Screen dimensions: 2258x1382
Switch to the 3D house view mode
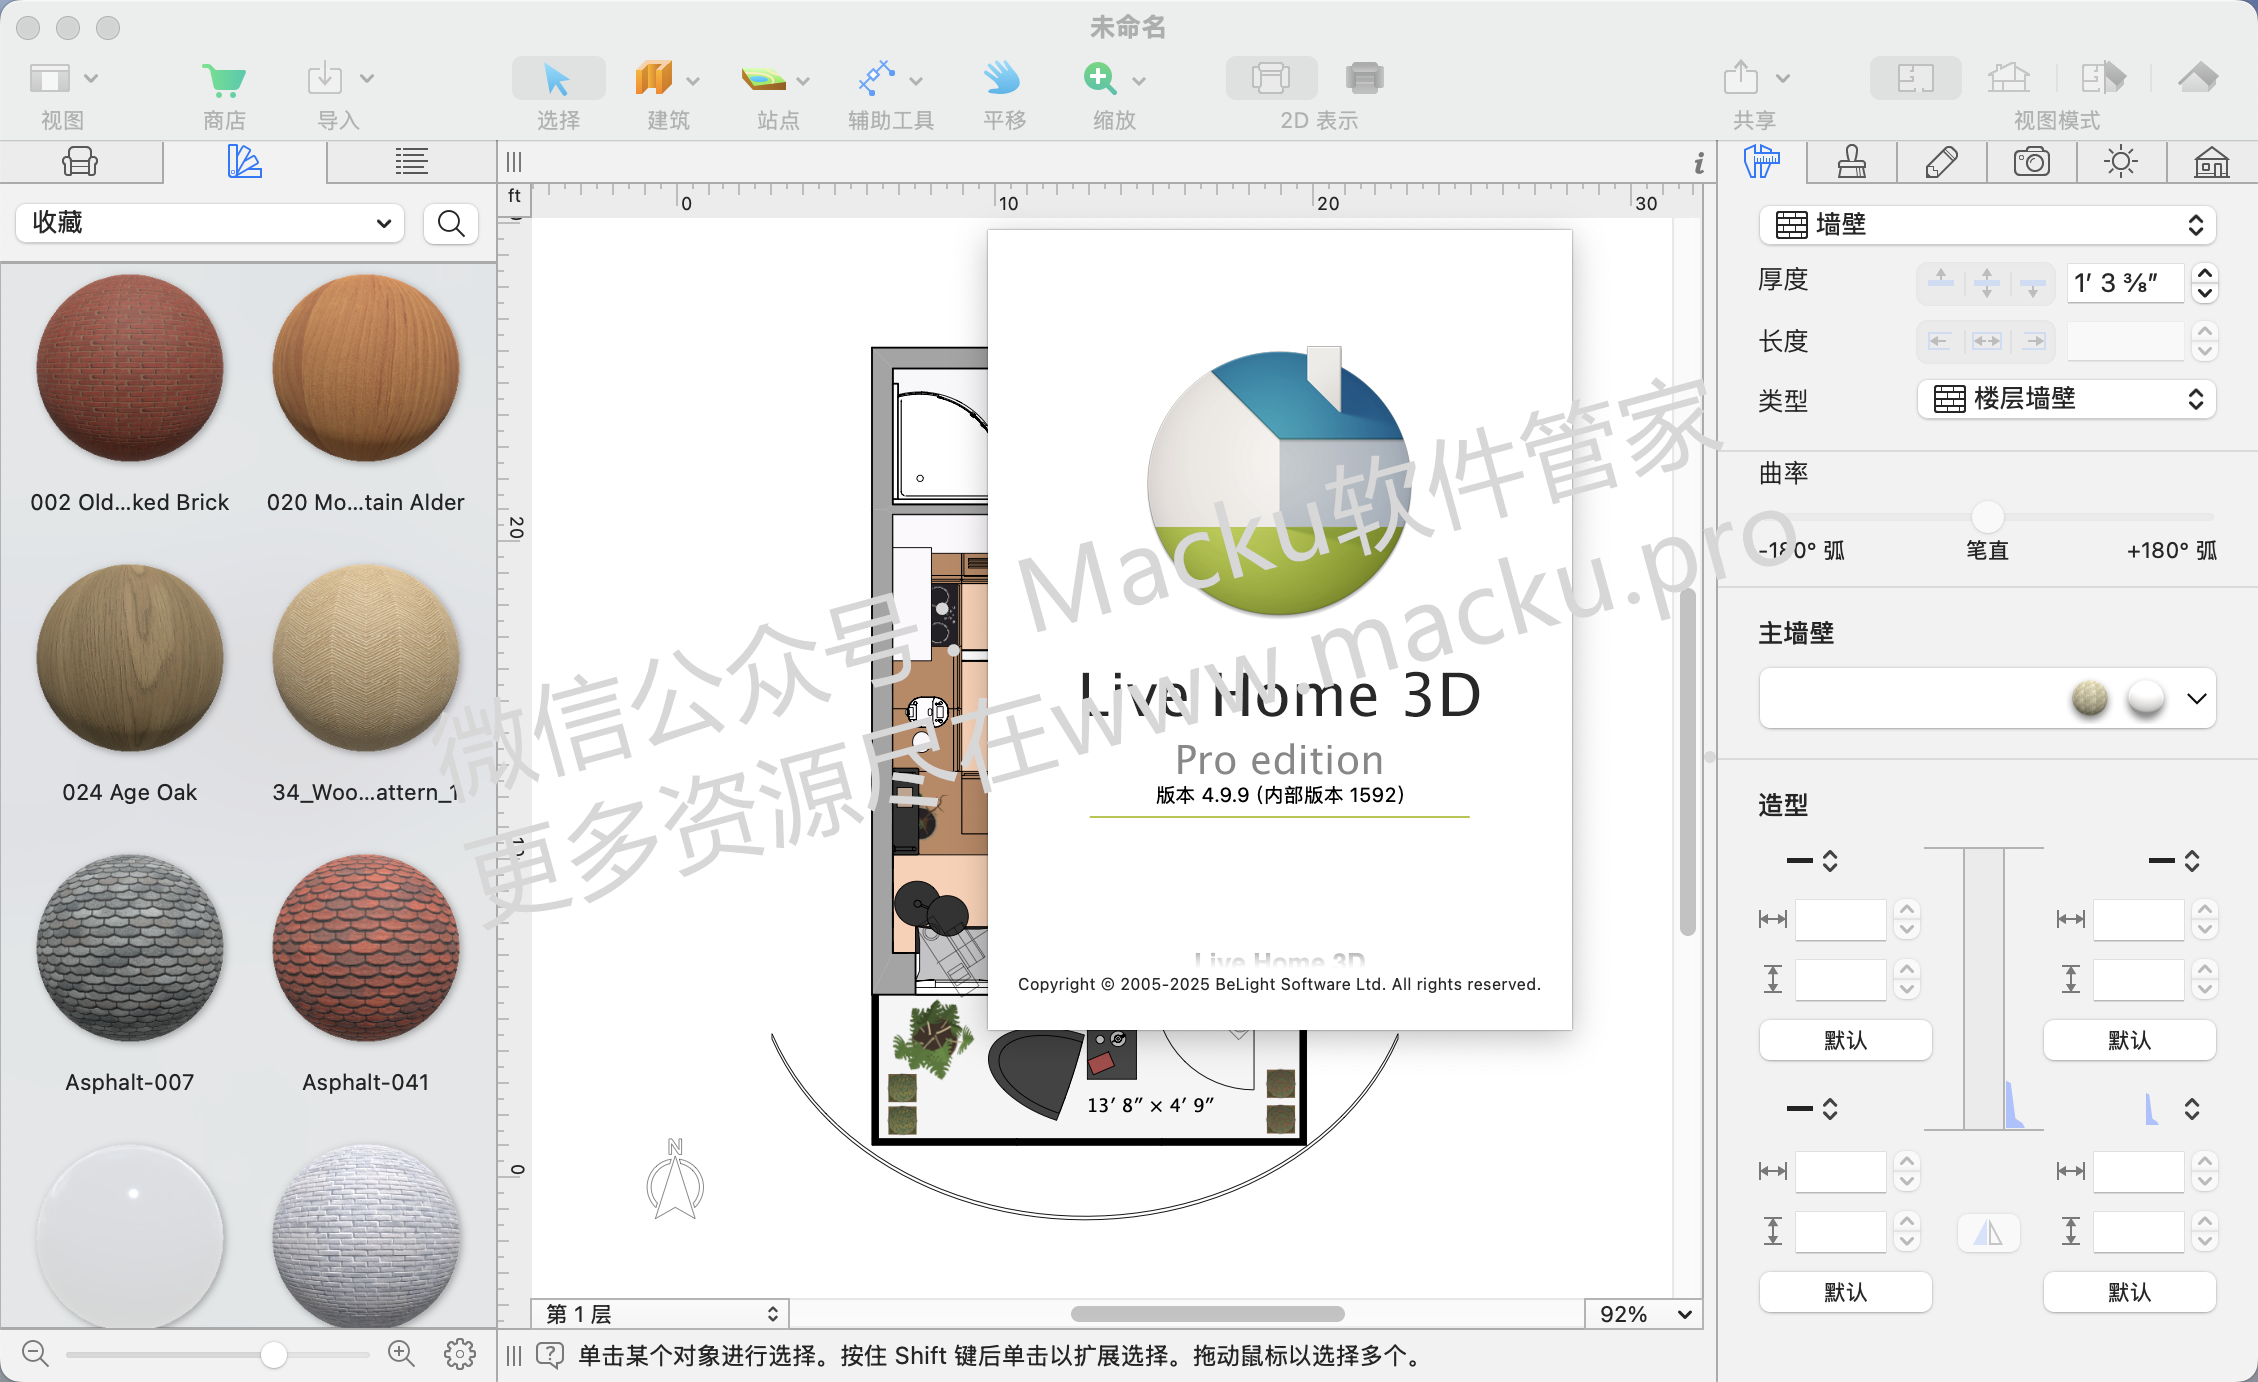click(x=2009, y=79)
